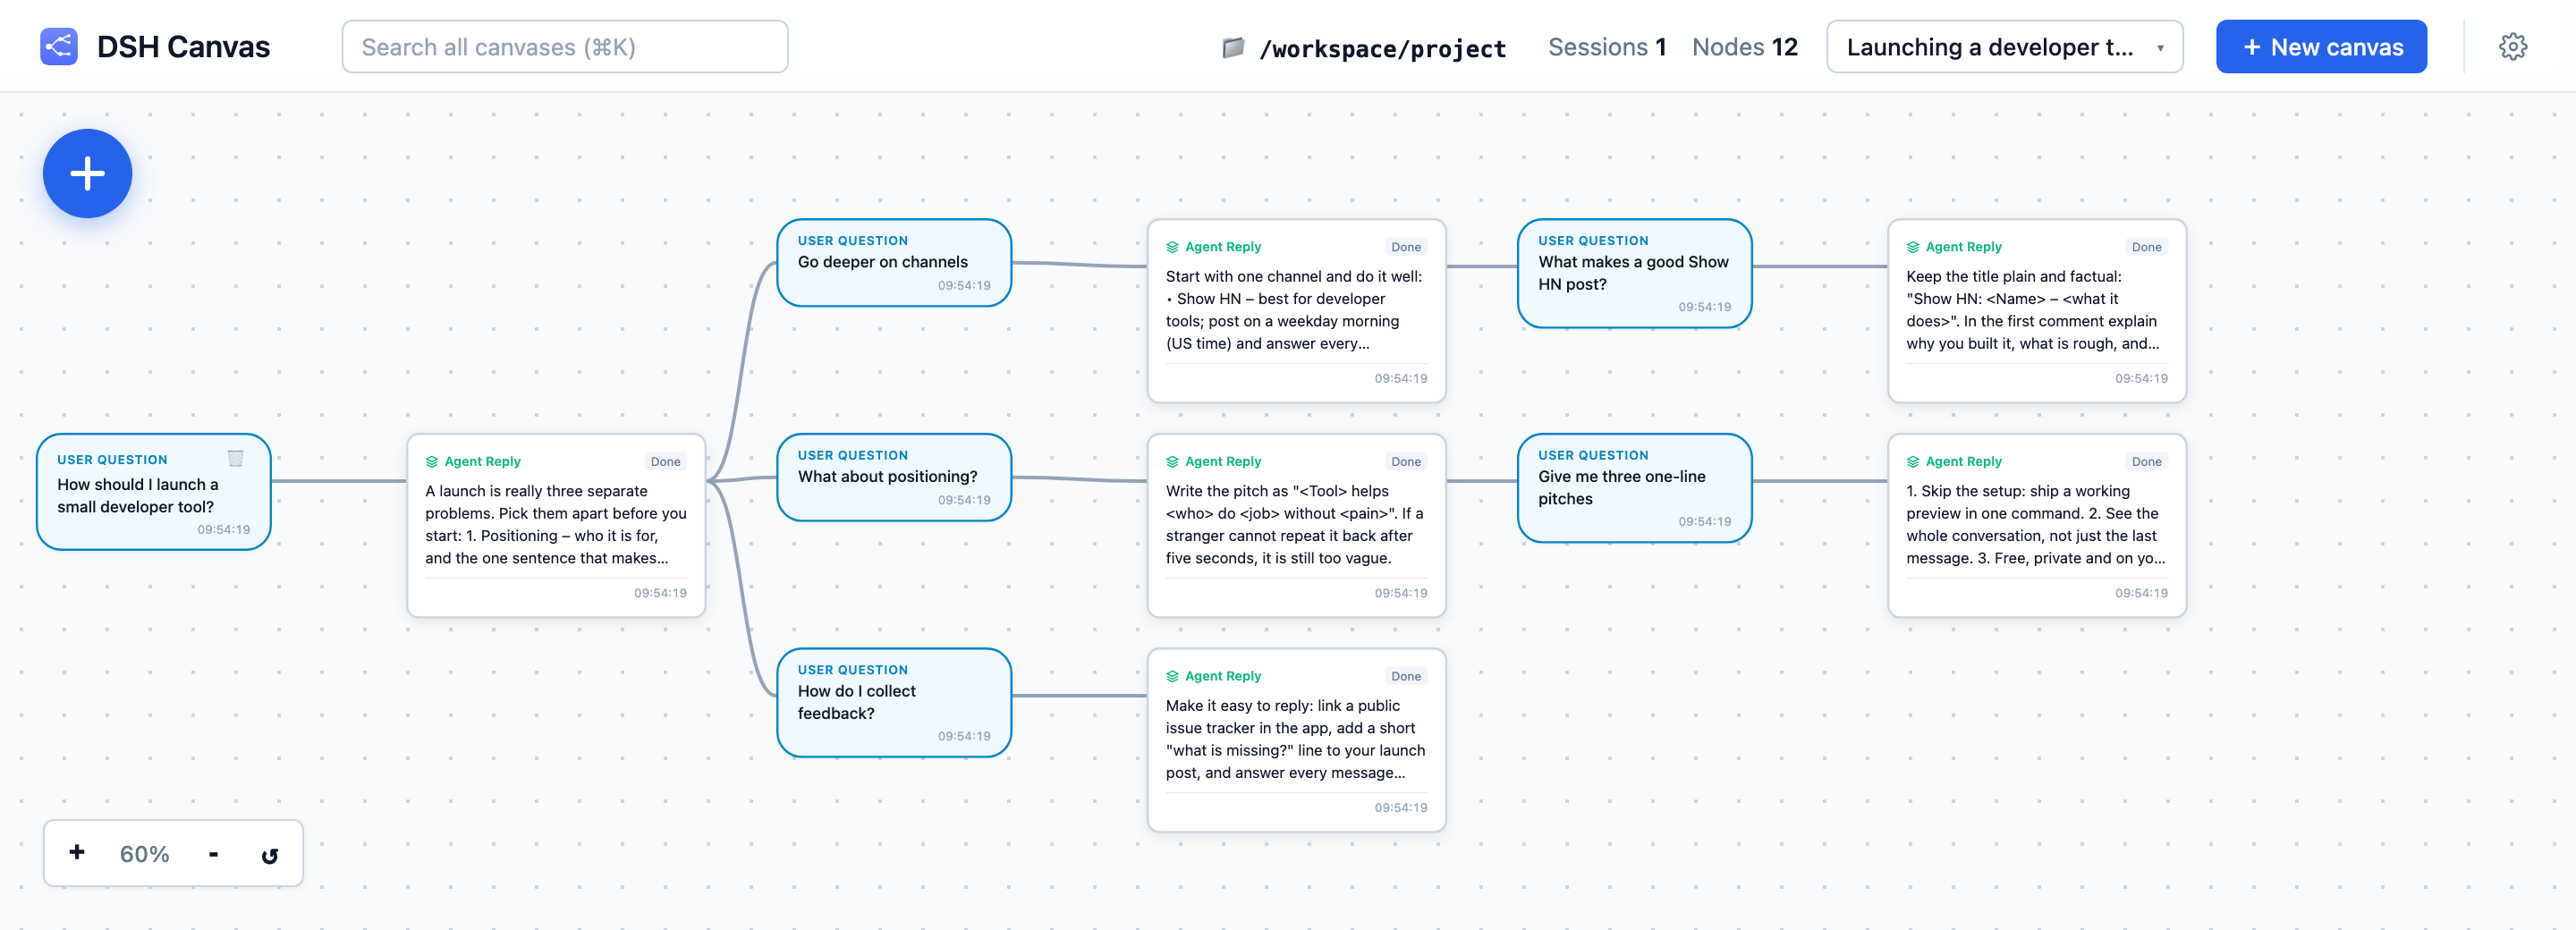Image resolution: width=2576 pixels, height=930 pixels.
Task: Click the DSH Canvas title text
Action: [x=183, y=47]
